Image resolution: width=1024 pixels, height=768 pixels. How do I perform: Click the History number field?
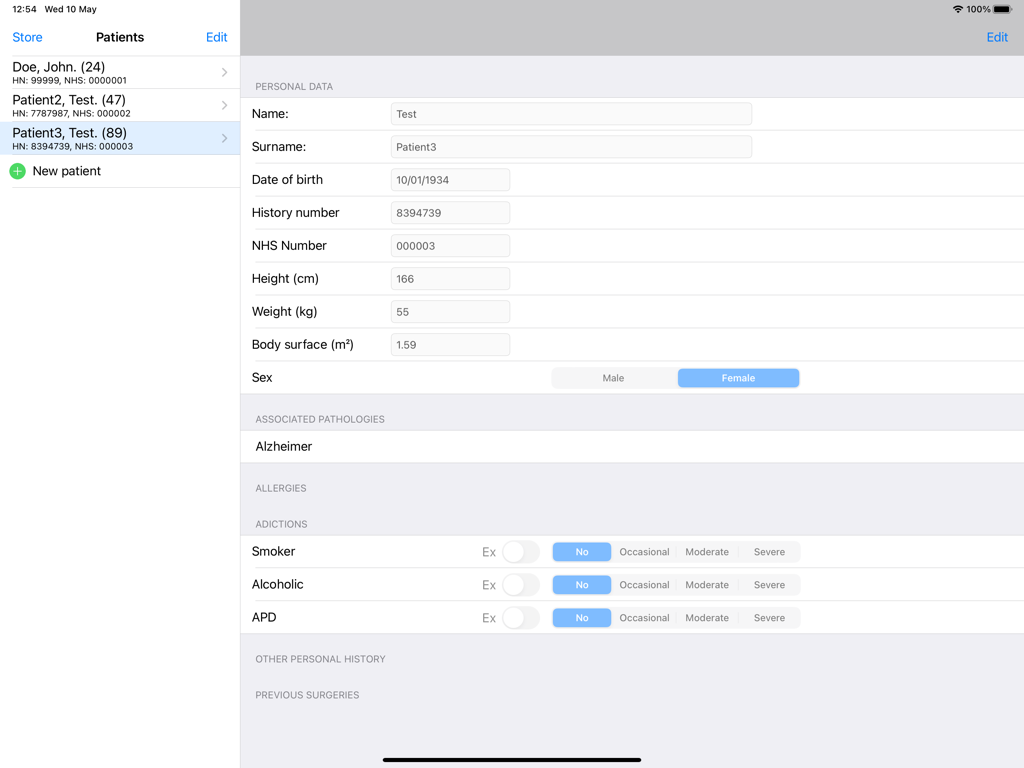click(451, 213)
